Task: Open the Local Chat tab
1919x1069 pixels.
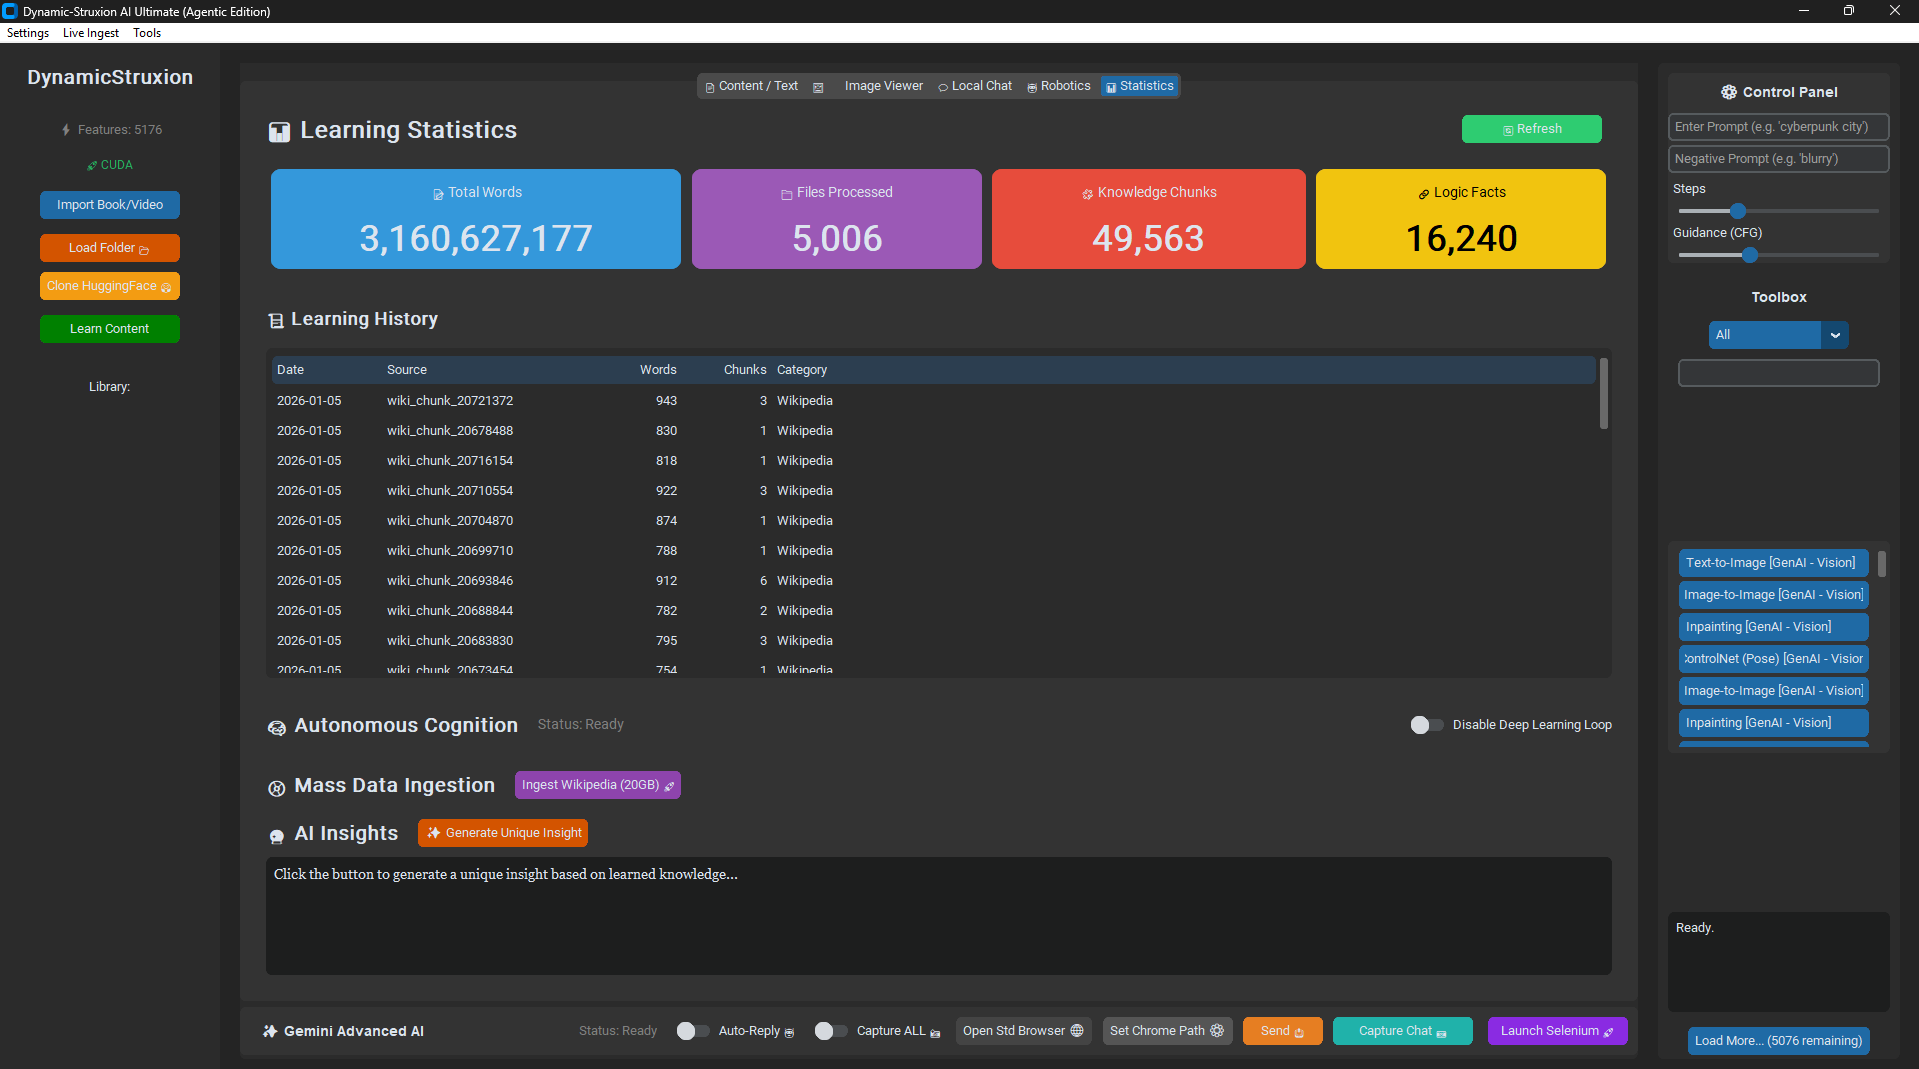Action: (x=975, y=86)
